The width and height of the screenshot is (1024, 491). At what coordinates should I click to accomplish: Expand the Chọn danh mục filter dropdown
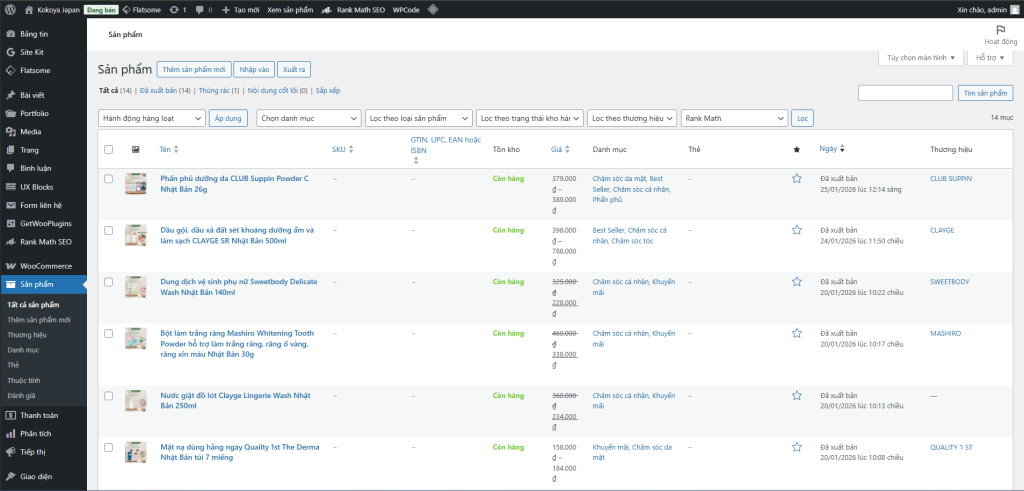[308, 118]
